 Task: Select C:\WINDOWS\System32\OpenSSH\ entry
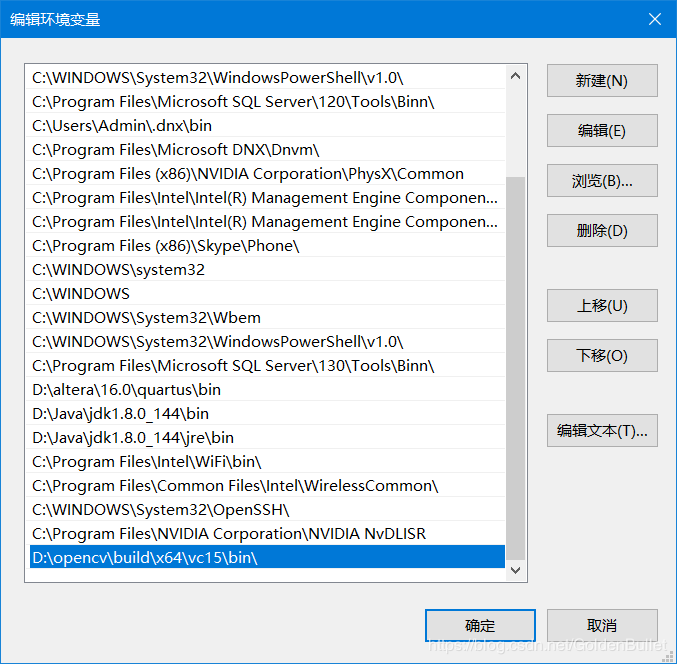267,509
